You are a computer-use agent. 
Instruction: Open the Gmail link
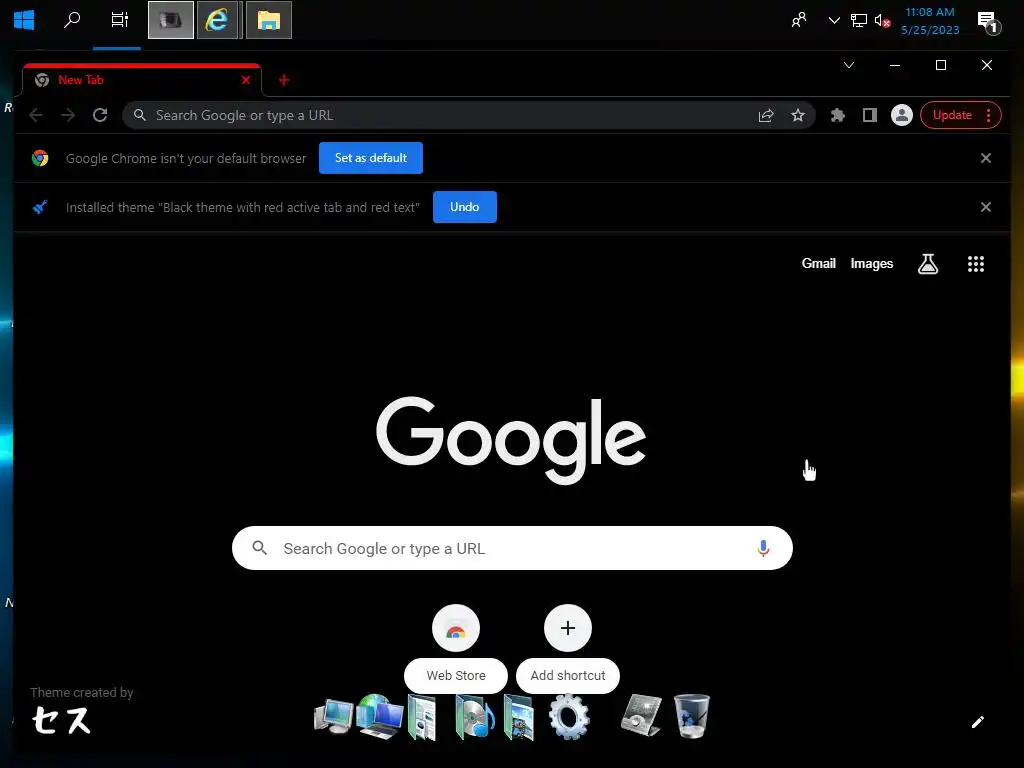(x=818, y=264)
